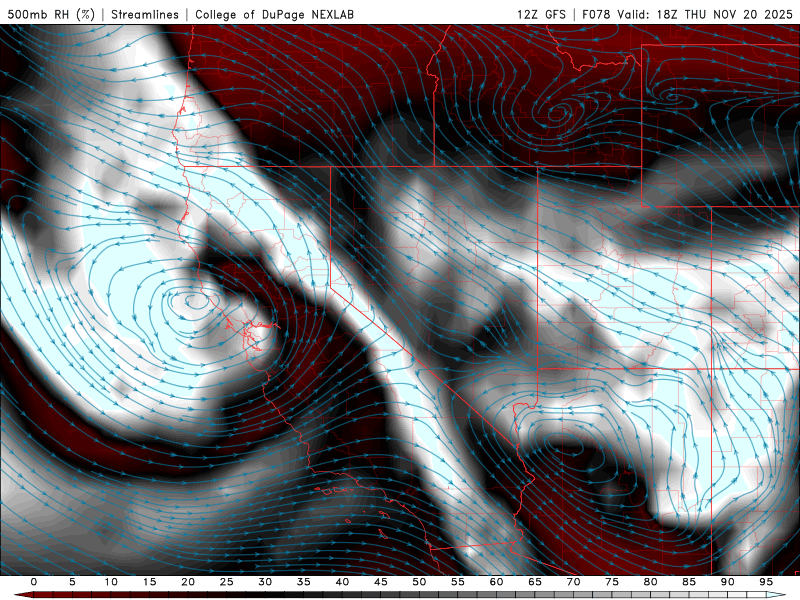Click the '50' label on the color scale

[x=419, y=582]
